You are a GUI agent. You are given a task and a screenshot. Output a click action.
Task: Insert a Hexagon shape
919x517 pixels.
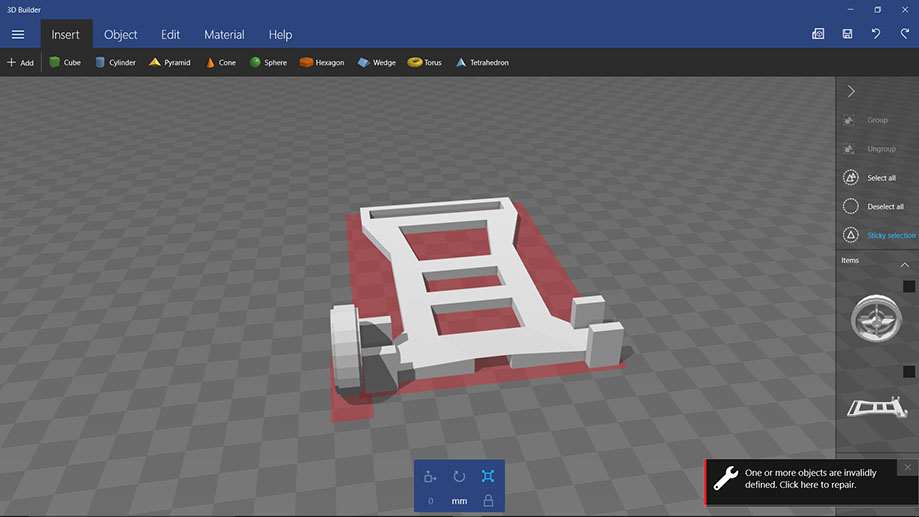click(322, 62)
